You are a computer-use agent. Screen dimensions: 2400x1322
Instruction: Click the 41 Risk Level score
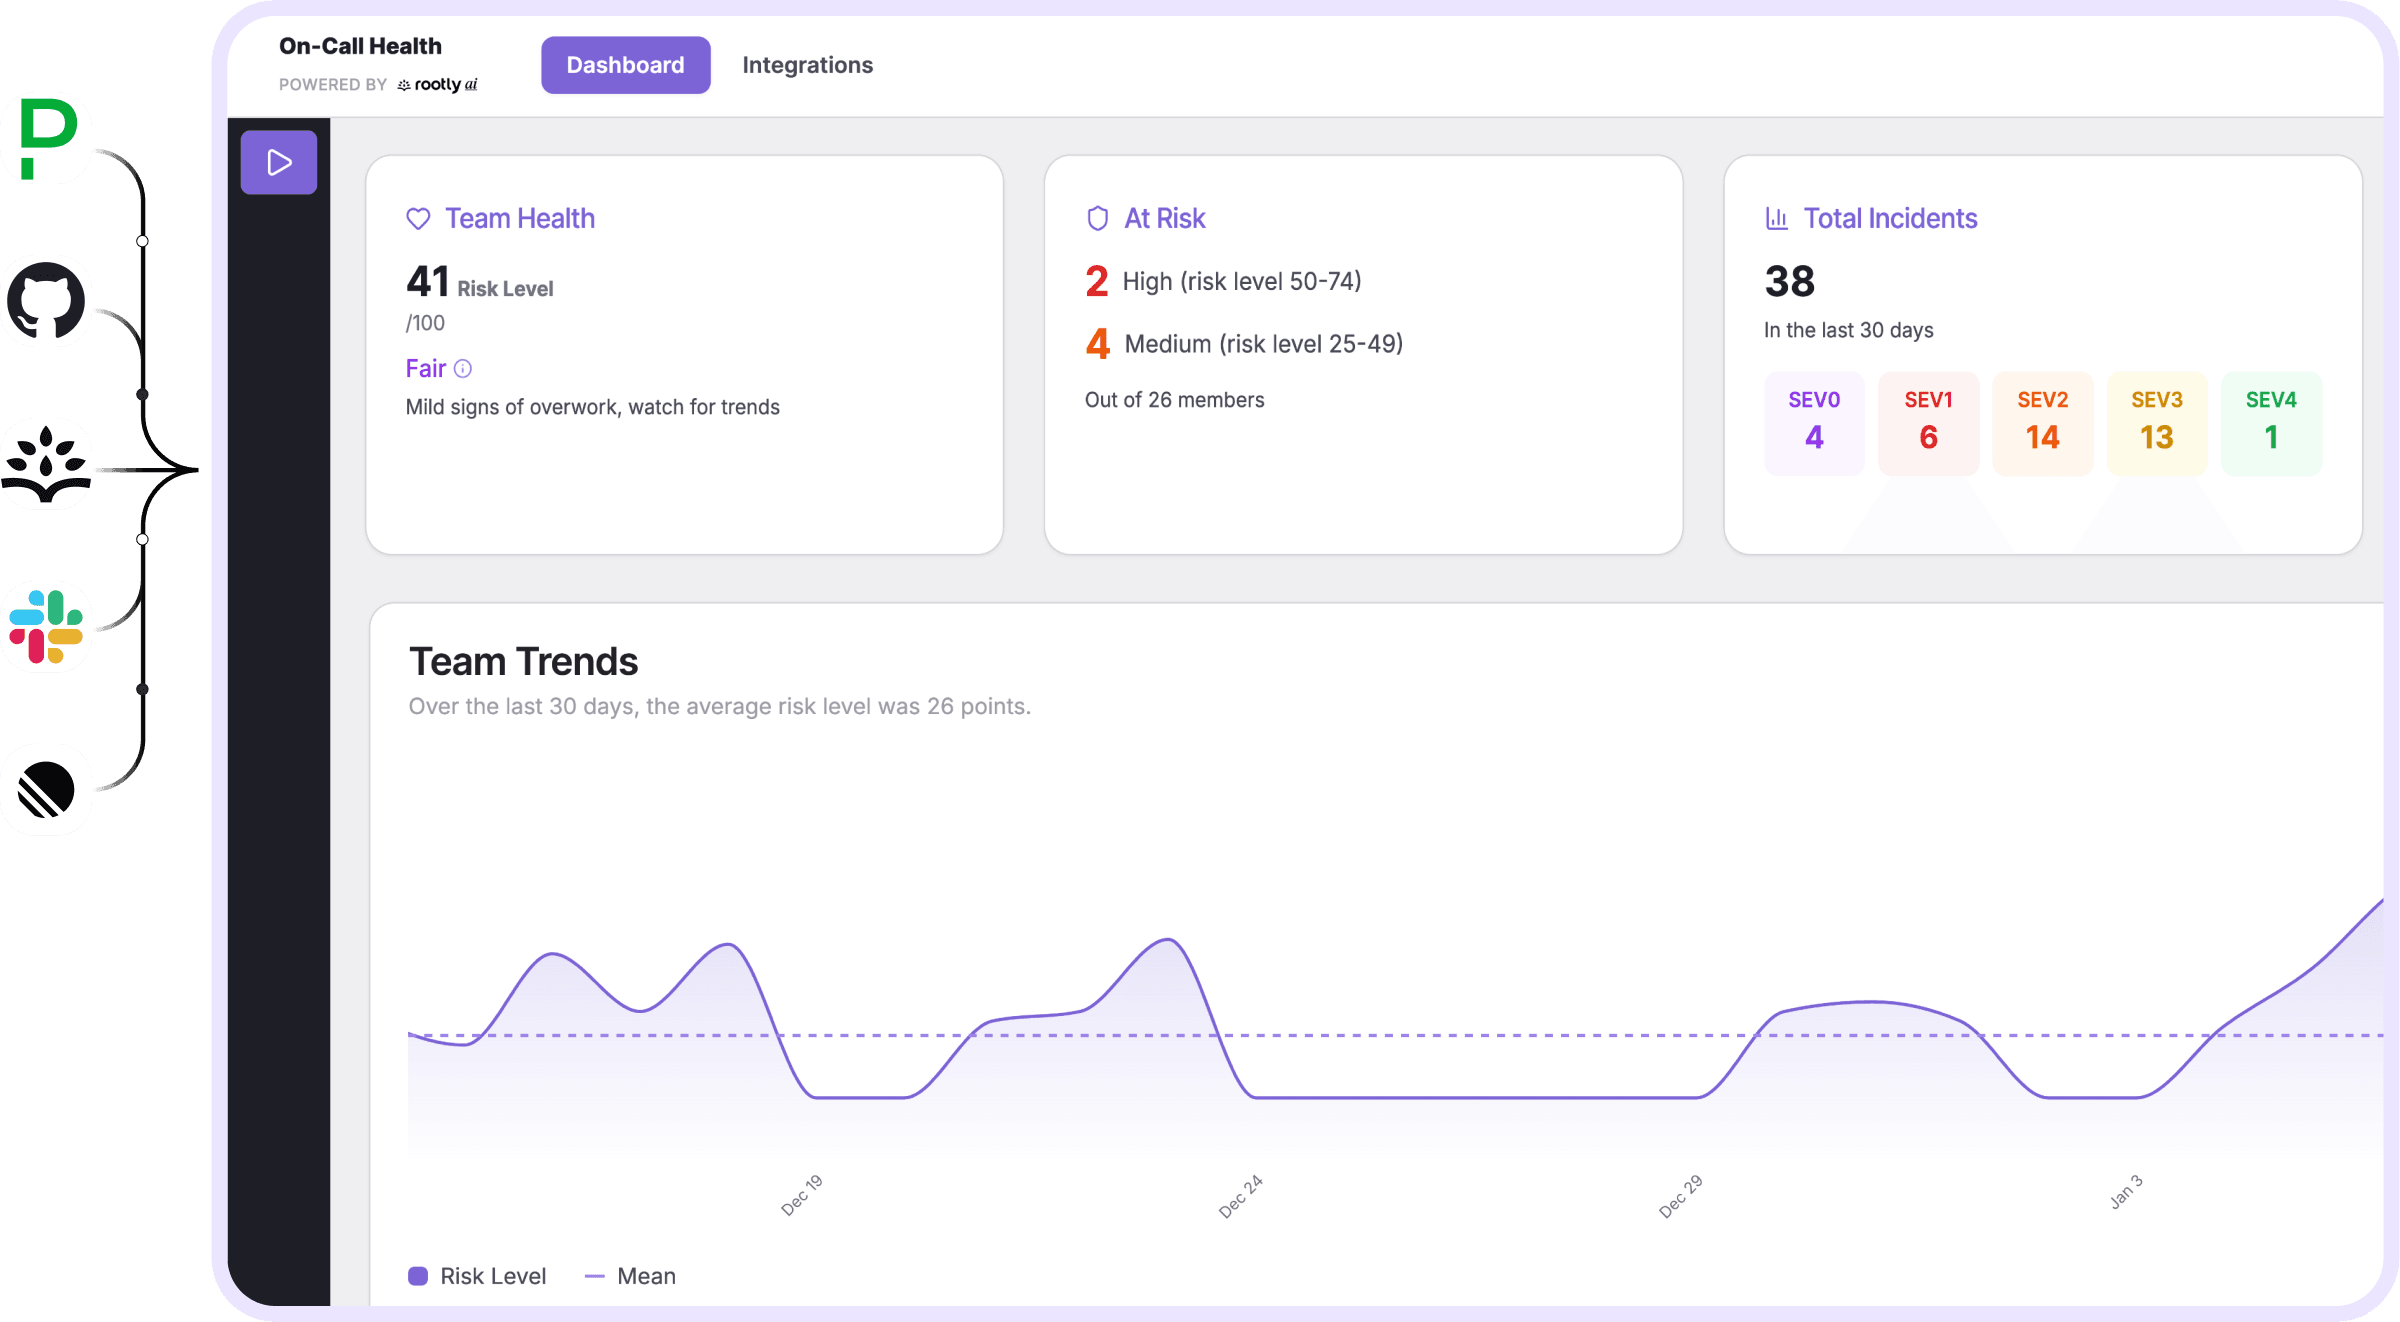[429, 282]
